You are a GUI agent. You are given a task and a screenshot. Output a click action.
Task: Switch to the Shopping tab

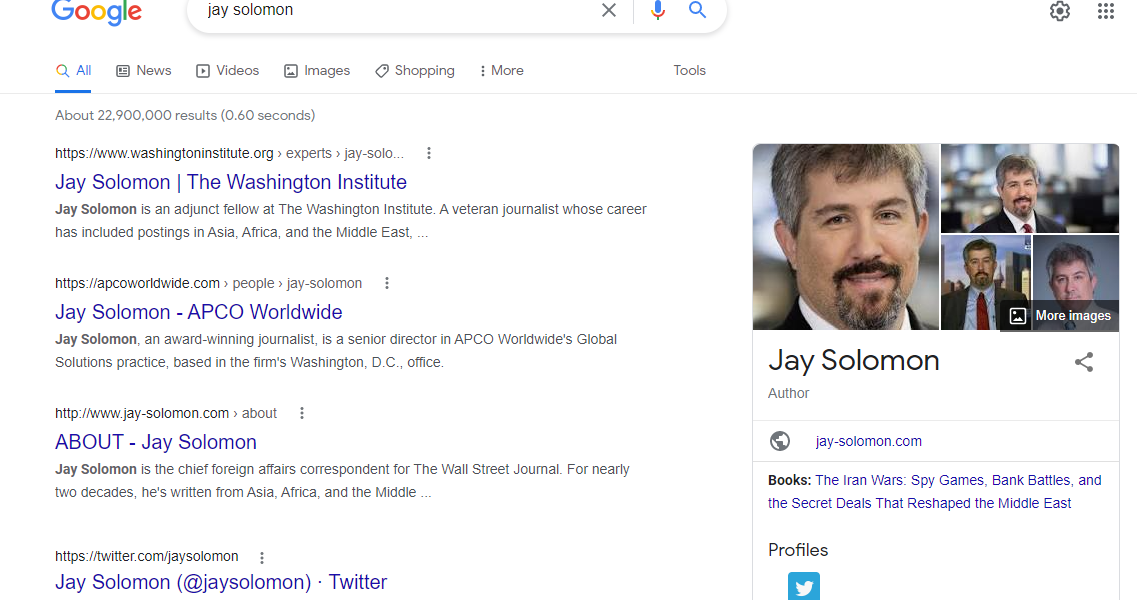click(x=415, y=71)
